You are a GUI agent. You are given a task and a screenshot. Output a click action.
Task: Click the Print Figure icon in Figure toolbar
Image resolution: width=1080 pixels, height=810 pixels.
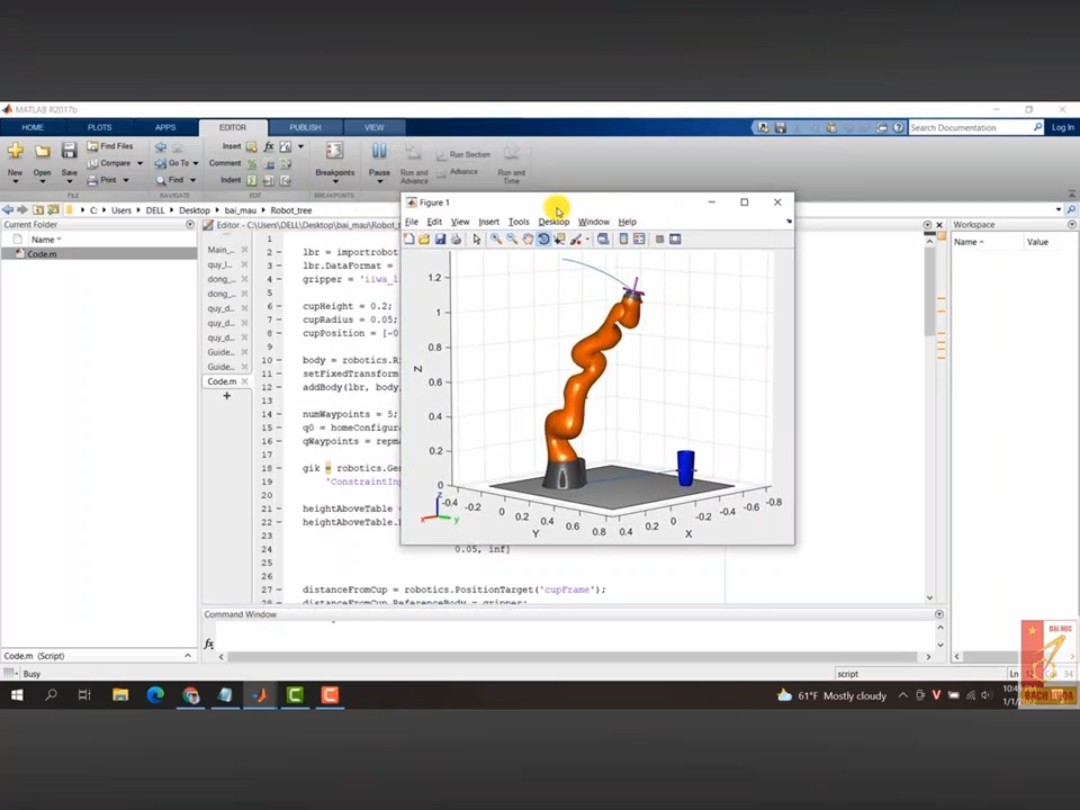pyautogui.click(x=456, y=239)
